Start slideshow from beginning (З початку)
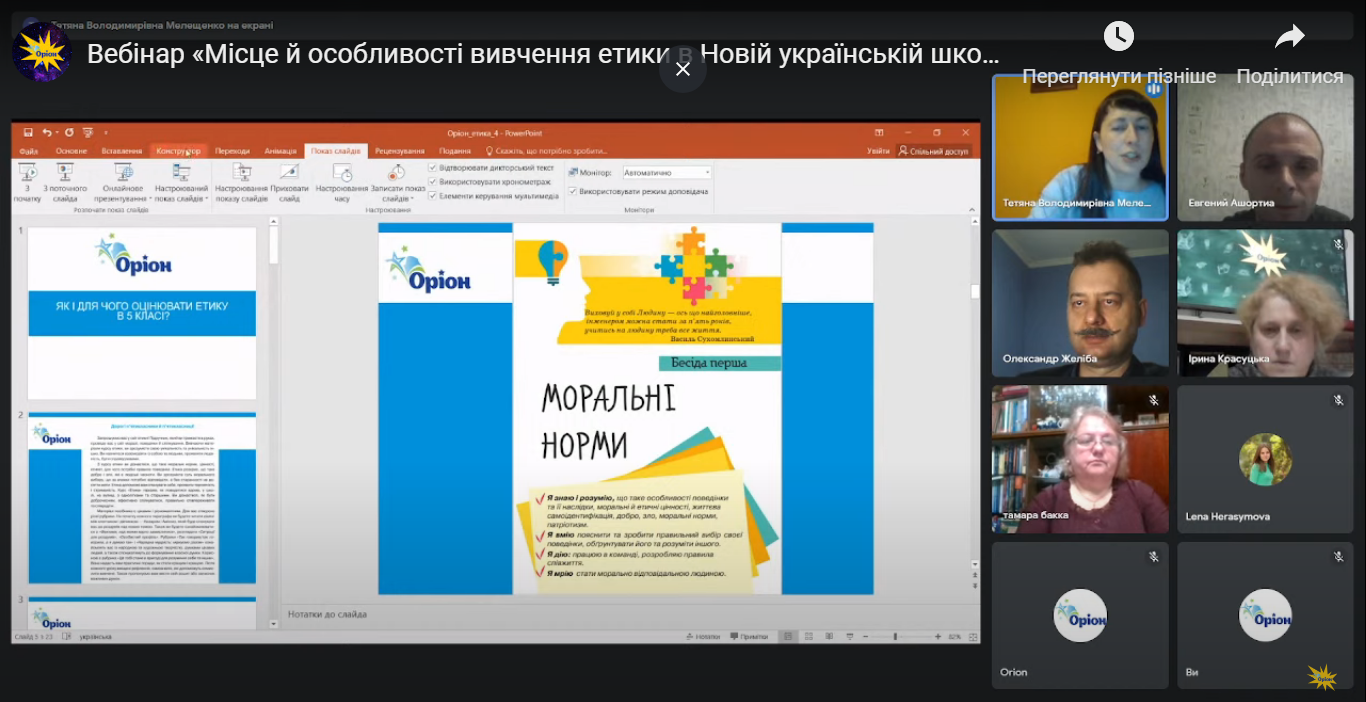The height and width of the screenshot is (702, 1366). pyautogui.click(x=27, y=173)
